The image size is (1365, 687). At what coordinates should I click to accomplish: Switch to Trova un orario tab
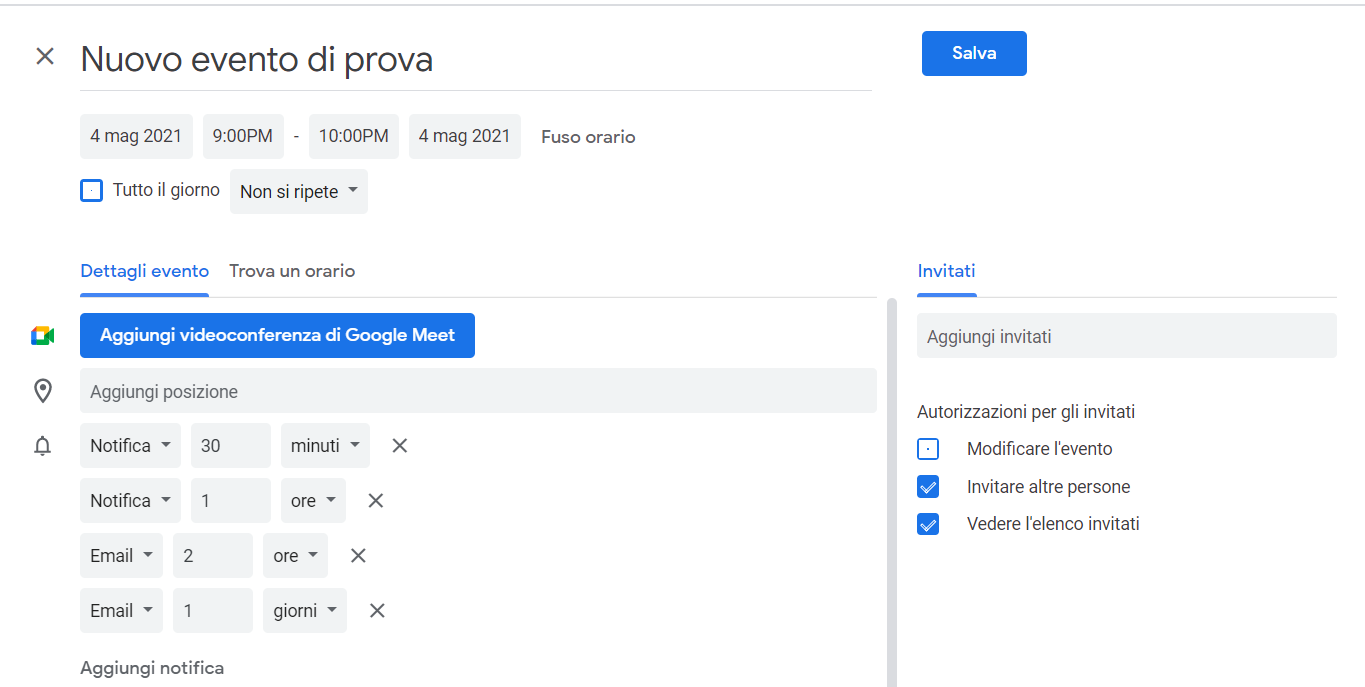click(292, 271)
